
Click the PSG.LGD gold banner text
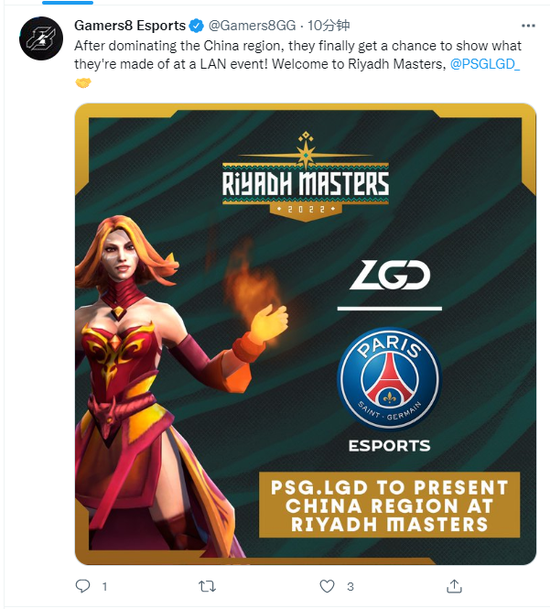pyautogui.click(x=389, y=505)
